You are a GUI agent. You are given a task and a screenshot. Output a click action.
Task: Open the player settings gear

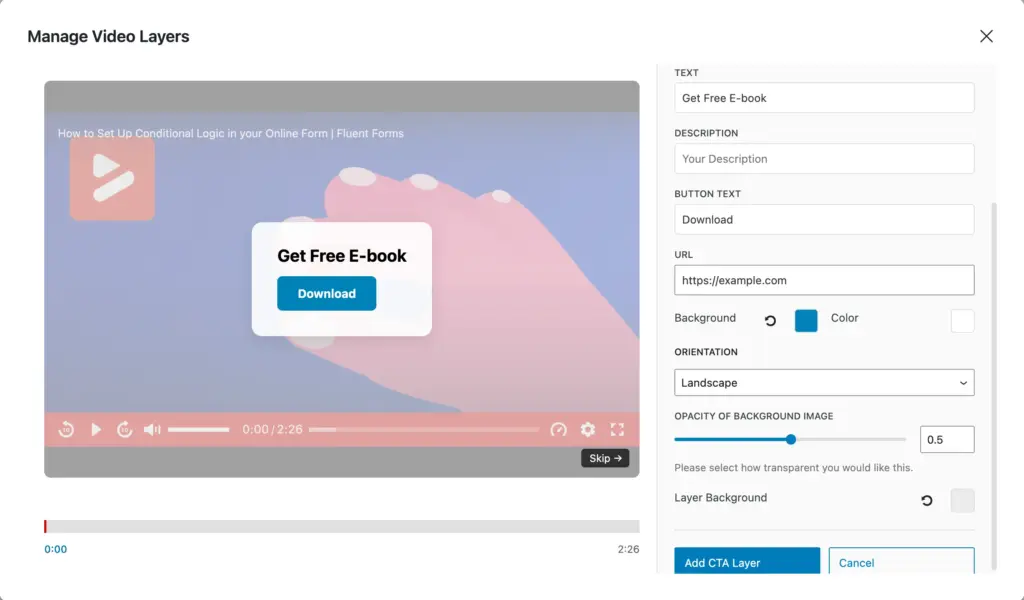(x=588, y=430)
